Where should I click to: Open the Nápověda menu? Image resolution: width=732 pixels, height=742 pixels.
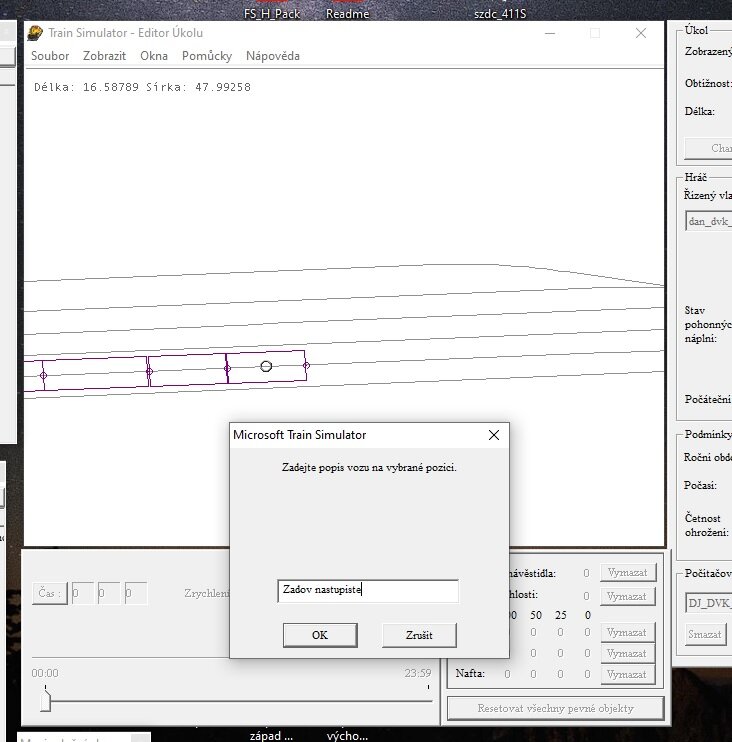[x=273, y=56]
